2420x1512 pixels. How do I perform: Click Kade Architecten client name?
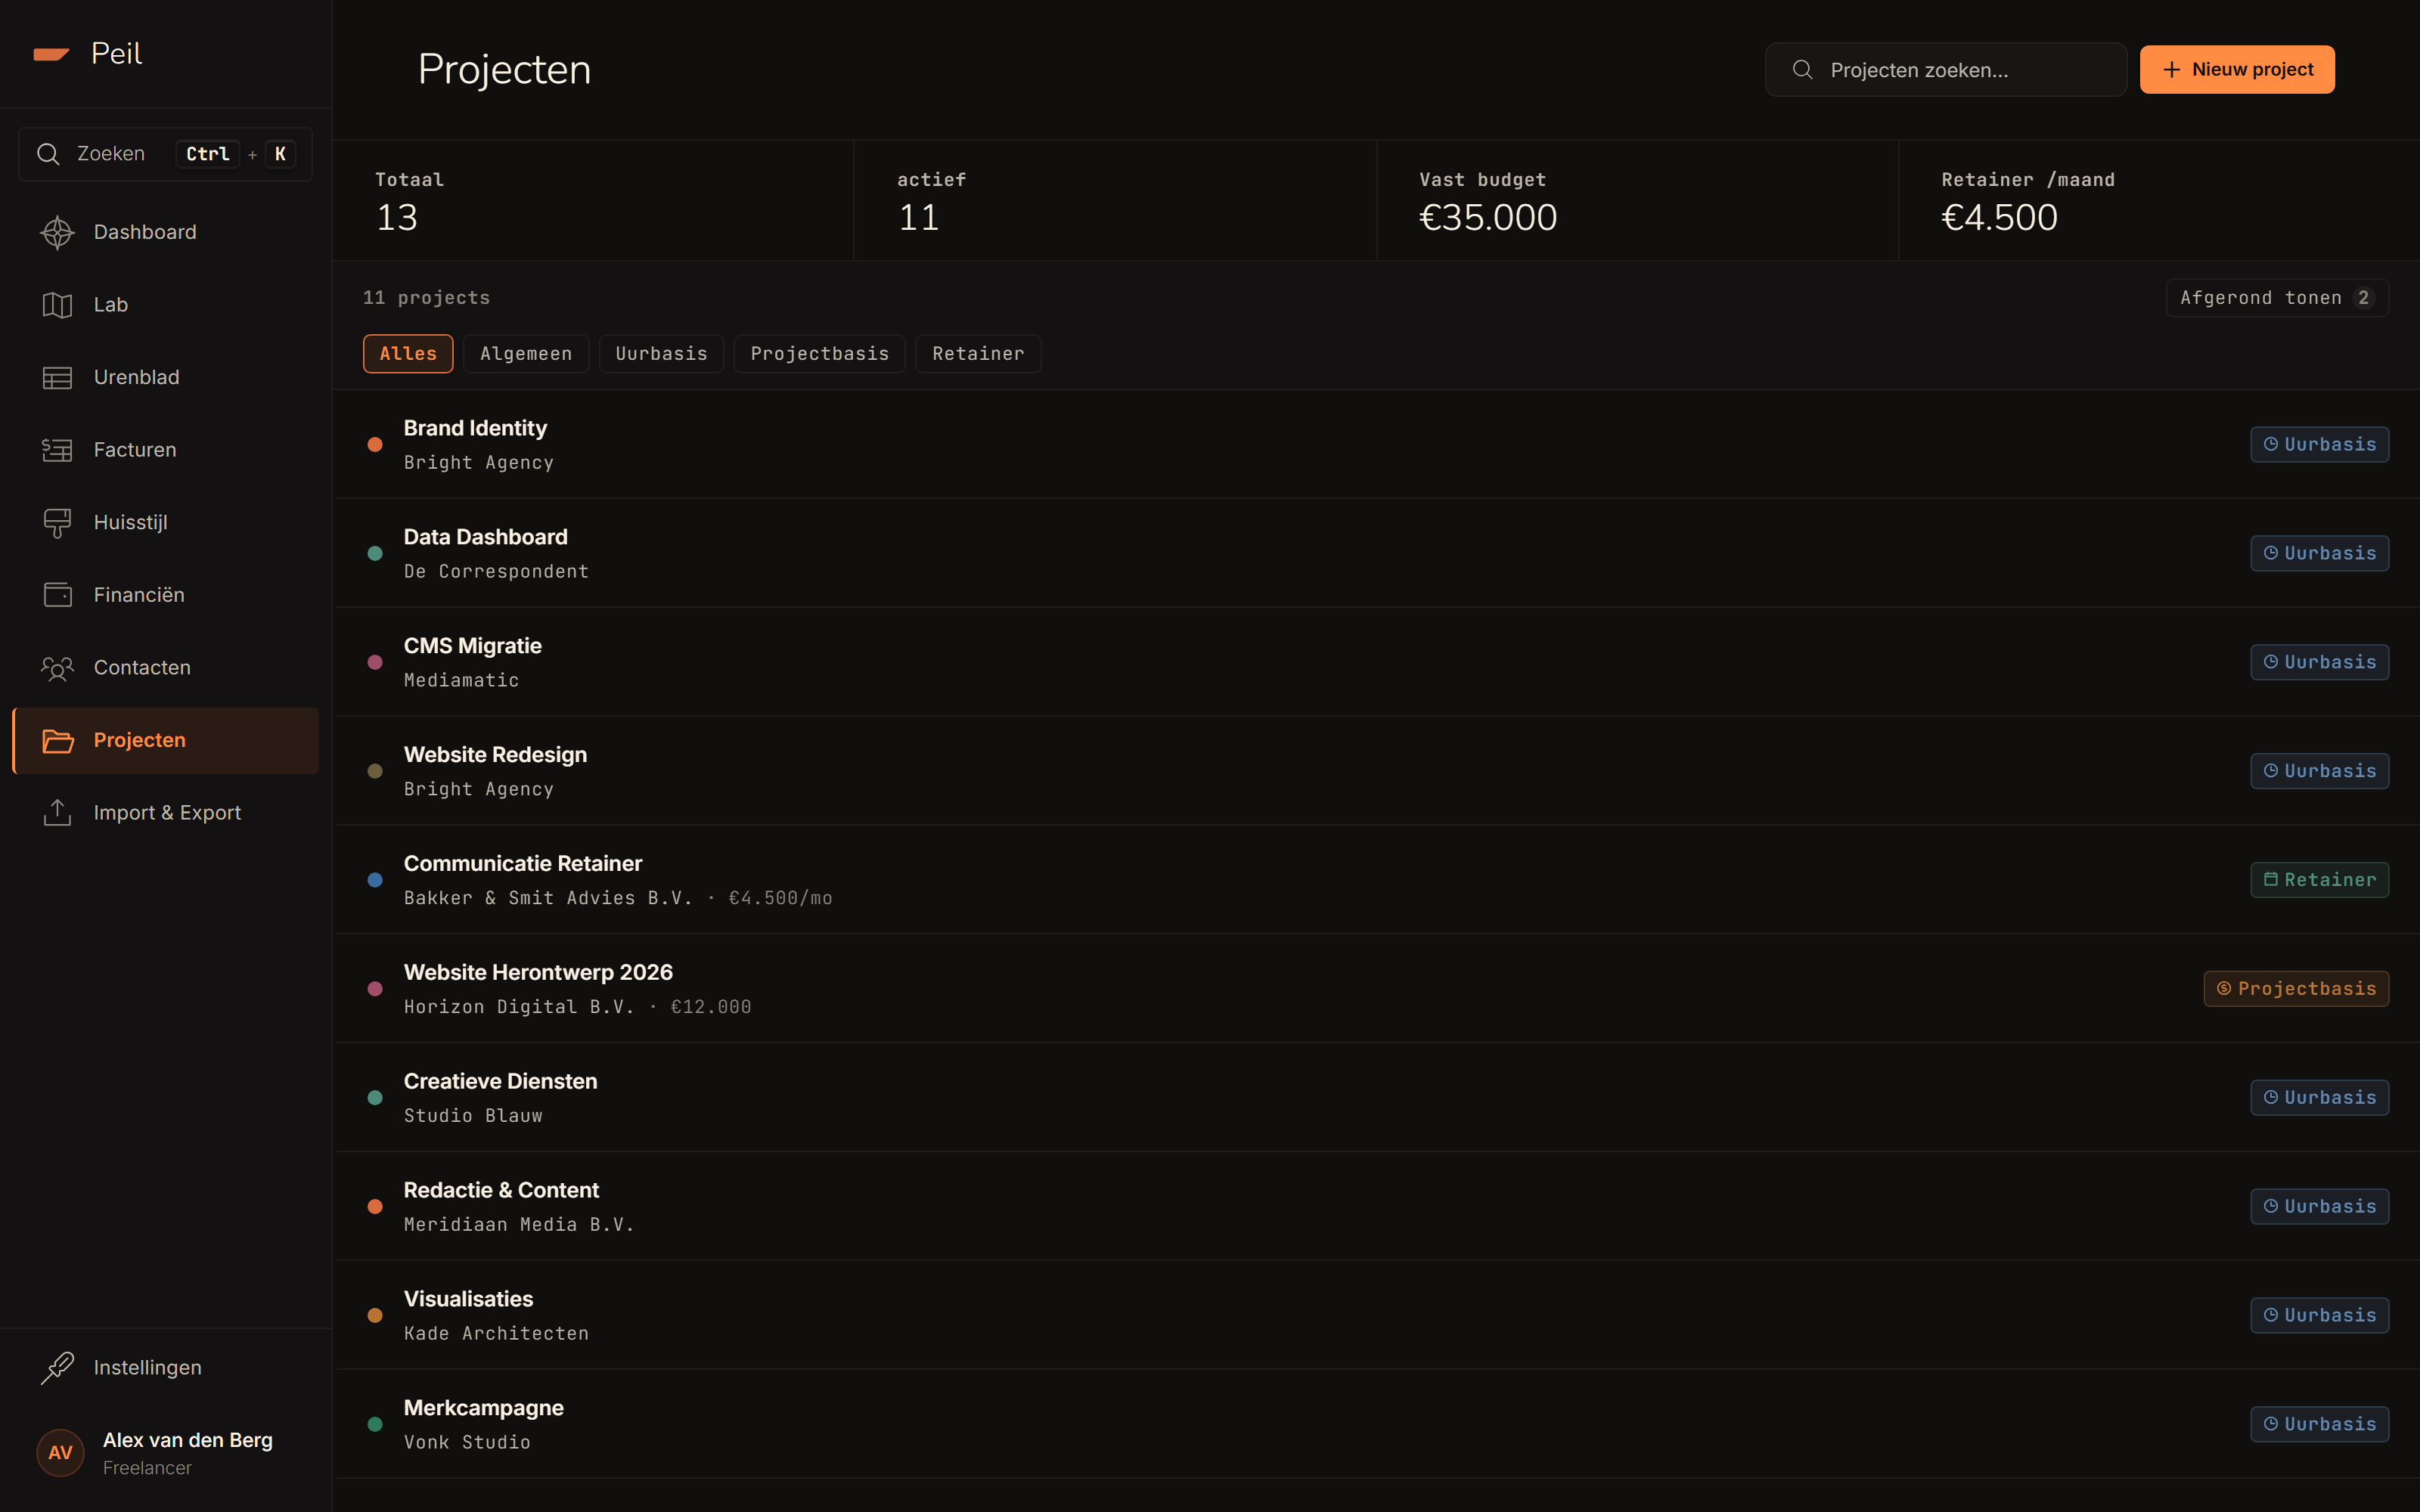(x=496, y=1334)
